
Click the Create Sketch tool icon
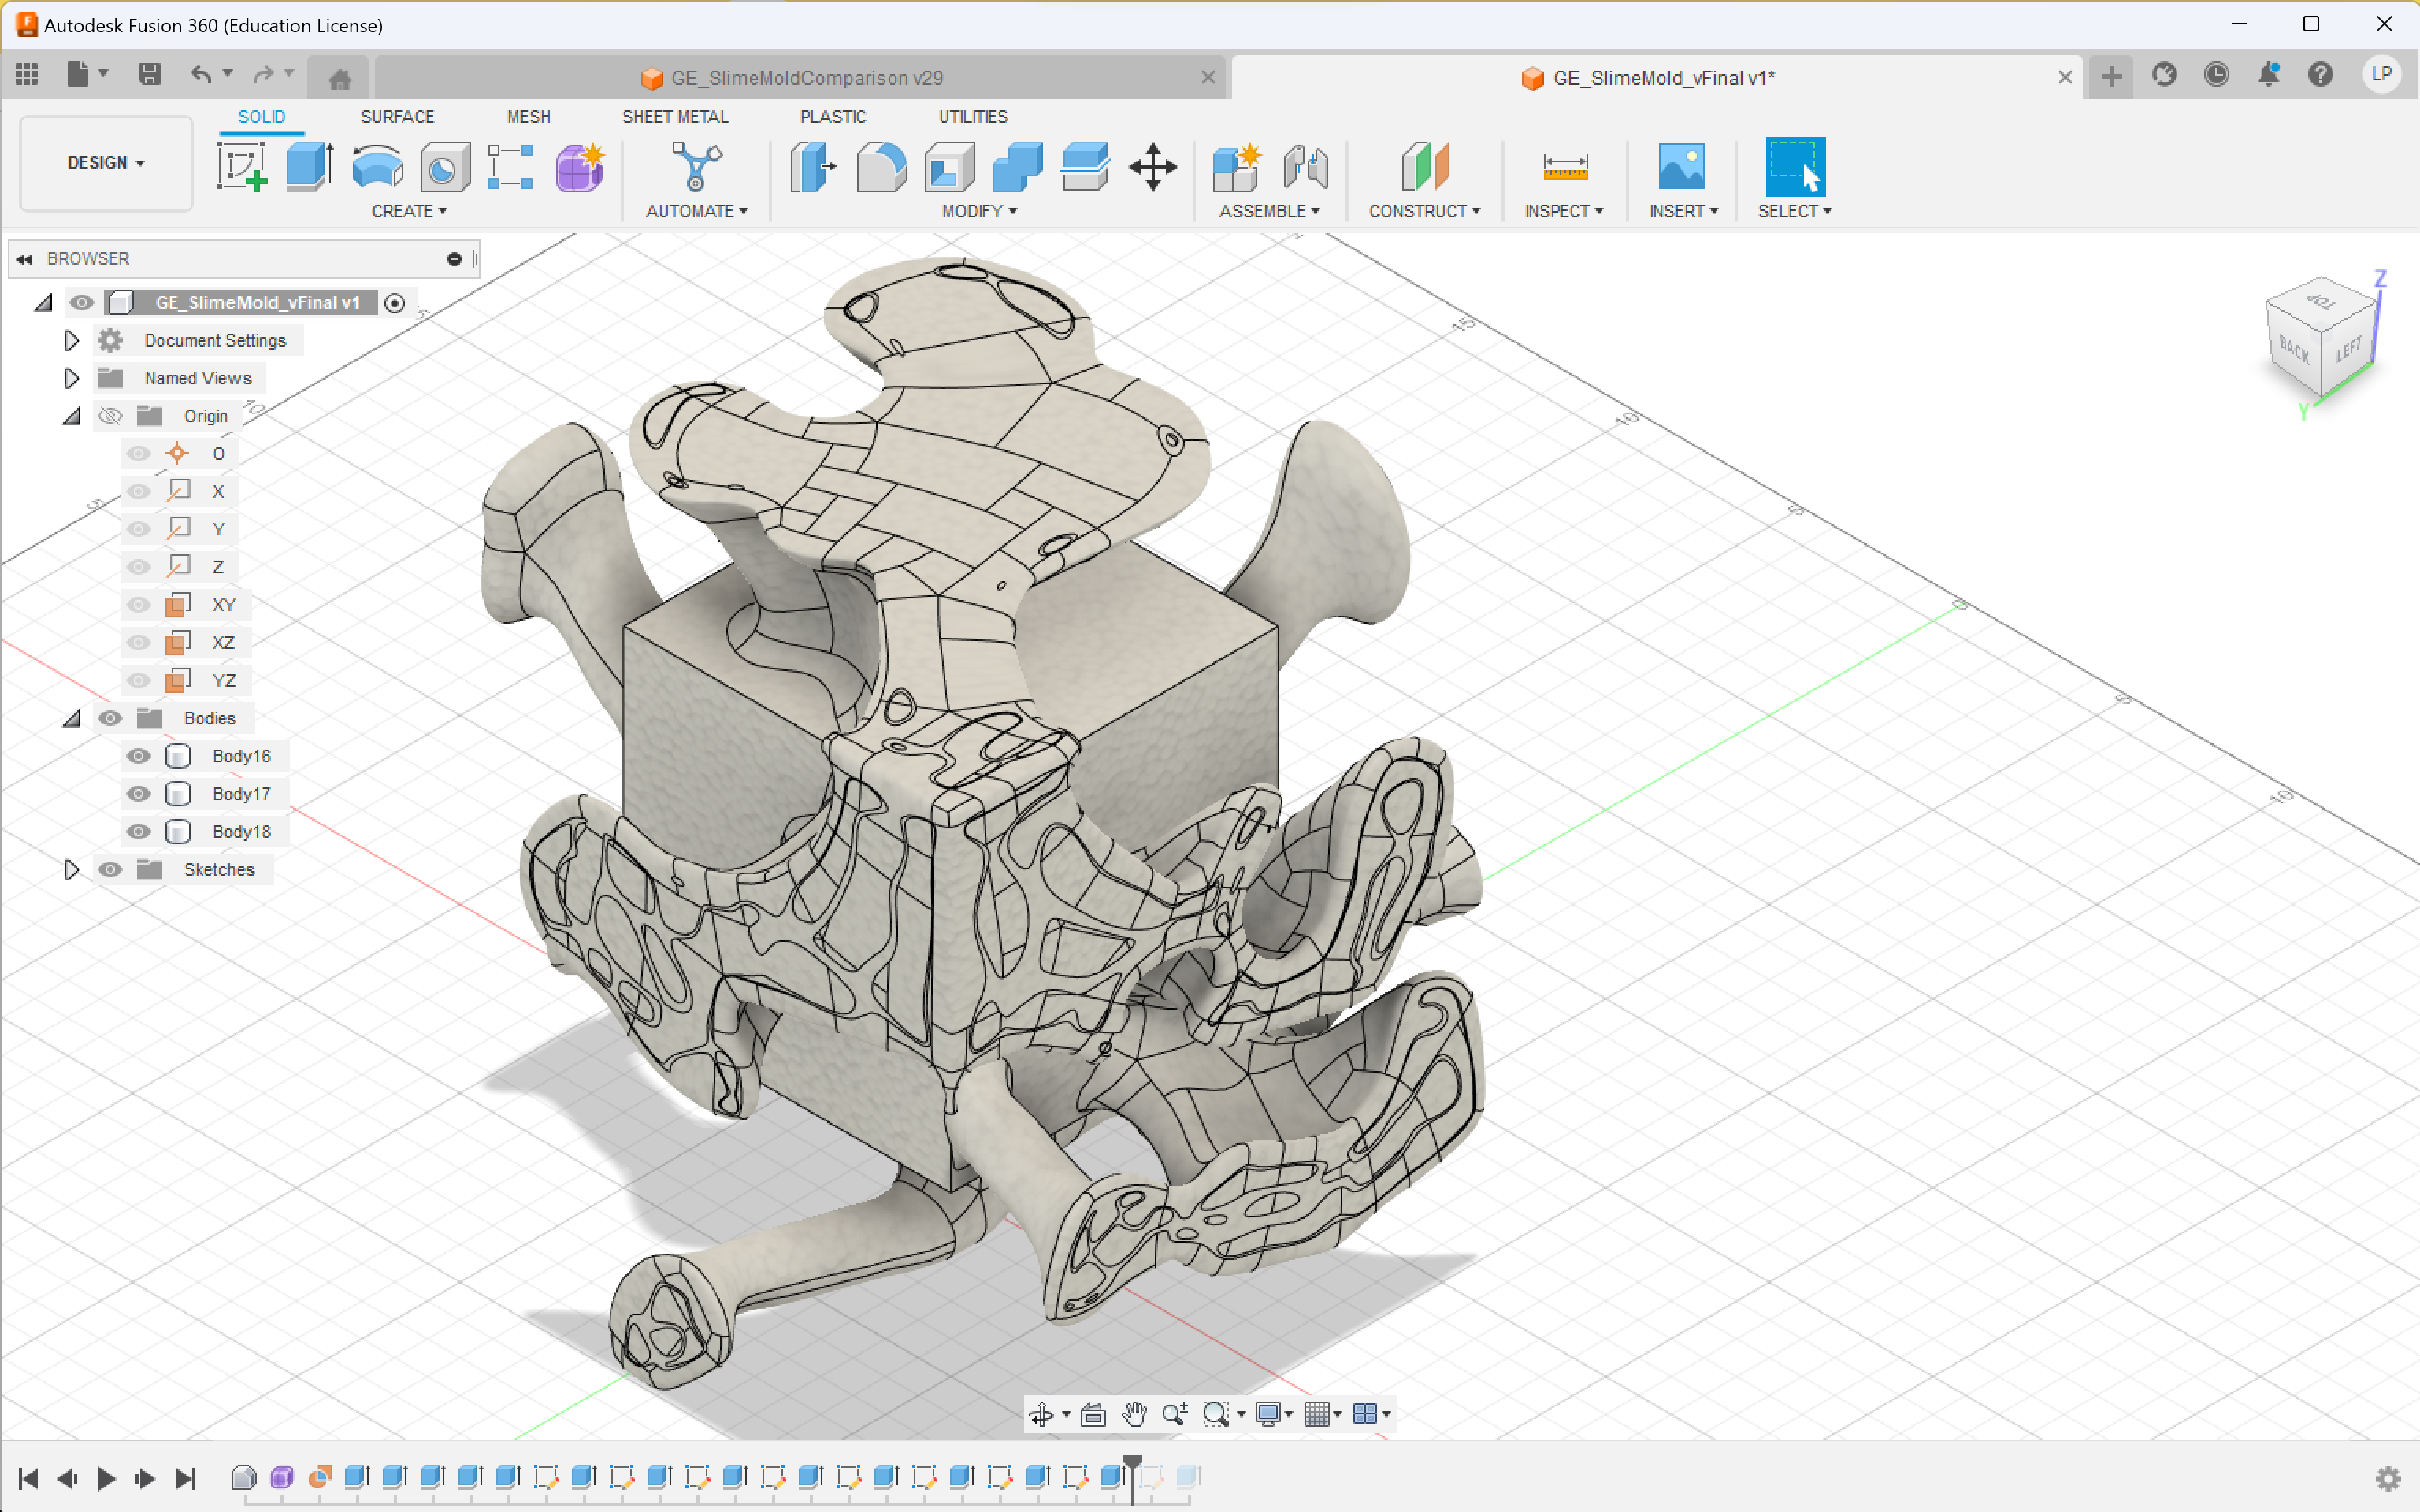(241, 166)
